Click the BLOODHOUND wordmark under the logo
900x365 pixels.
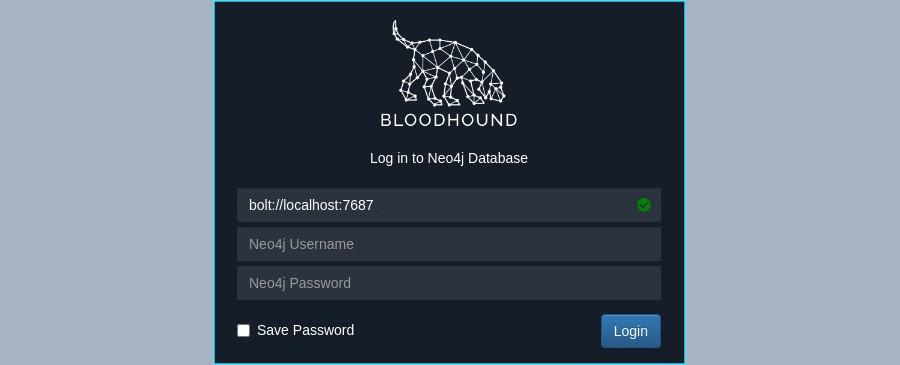(x=449, y=120)
